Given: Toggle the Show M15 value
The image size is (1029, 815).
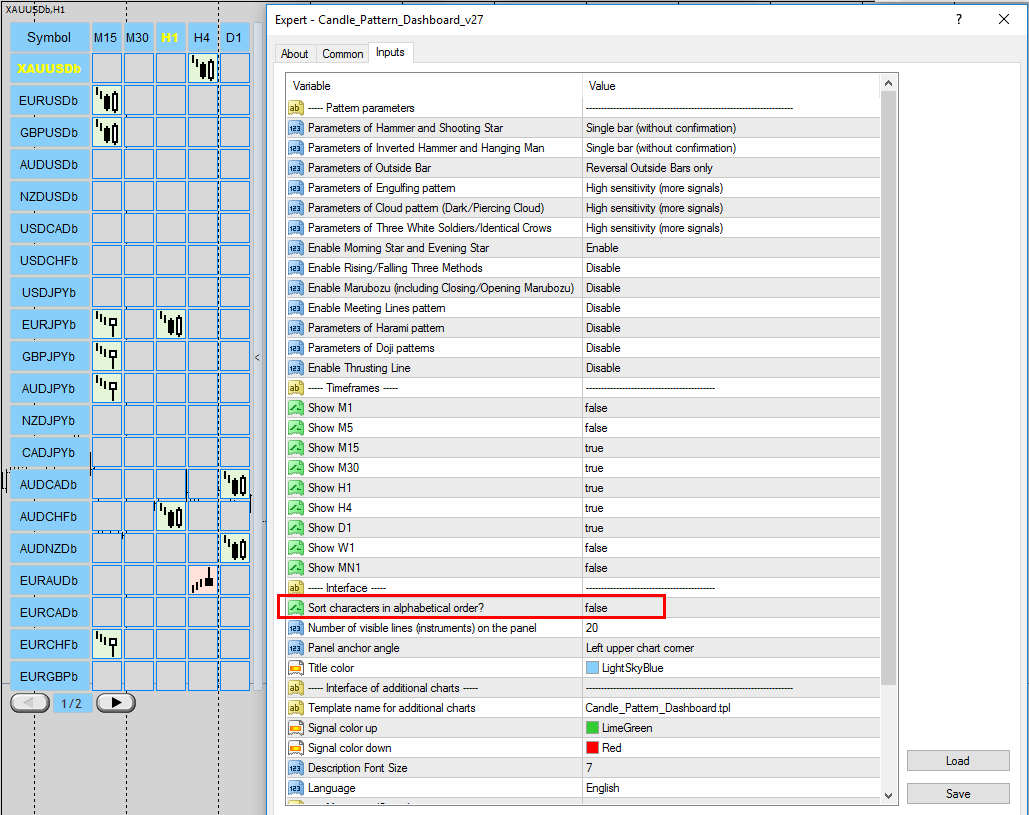Looking at the screenshot, I should point(730,448).
